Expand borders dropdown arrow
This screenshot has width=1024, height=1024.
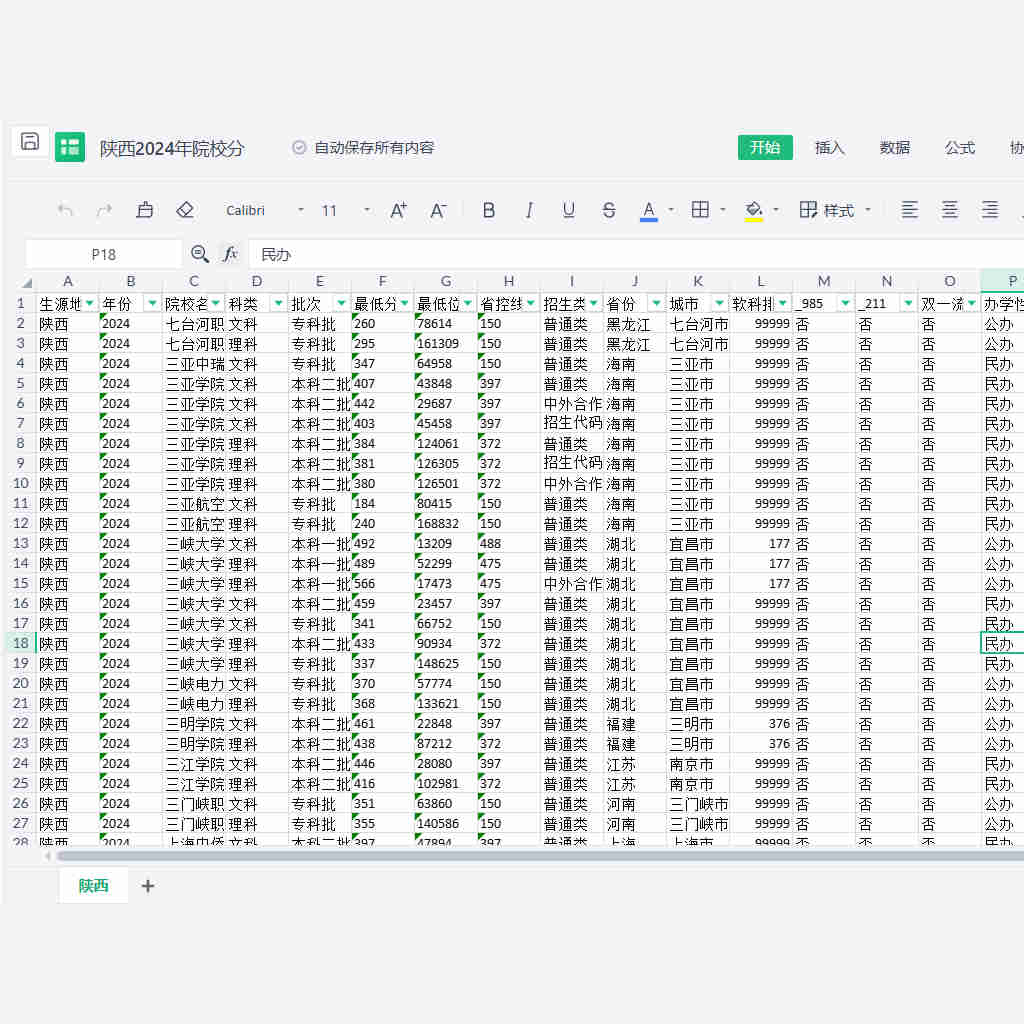click(723, 210)
